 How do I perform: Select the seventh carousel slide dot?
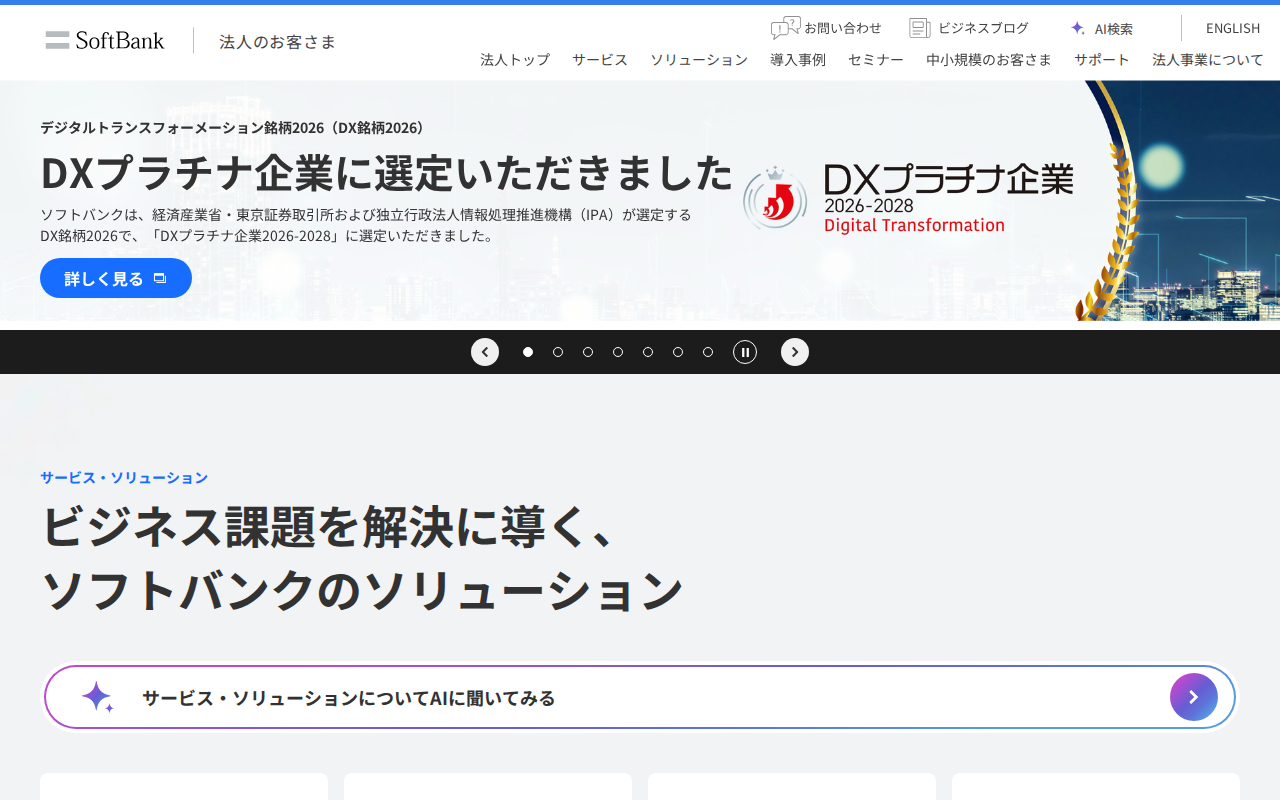tap(708, 352)
